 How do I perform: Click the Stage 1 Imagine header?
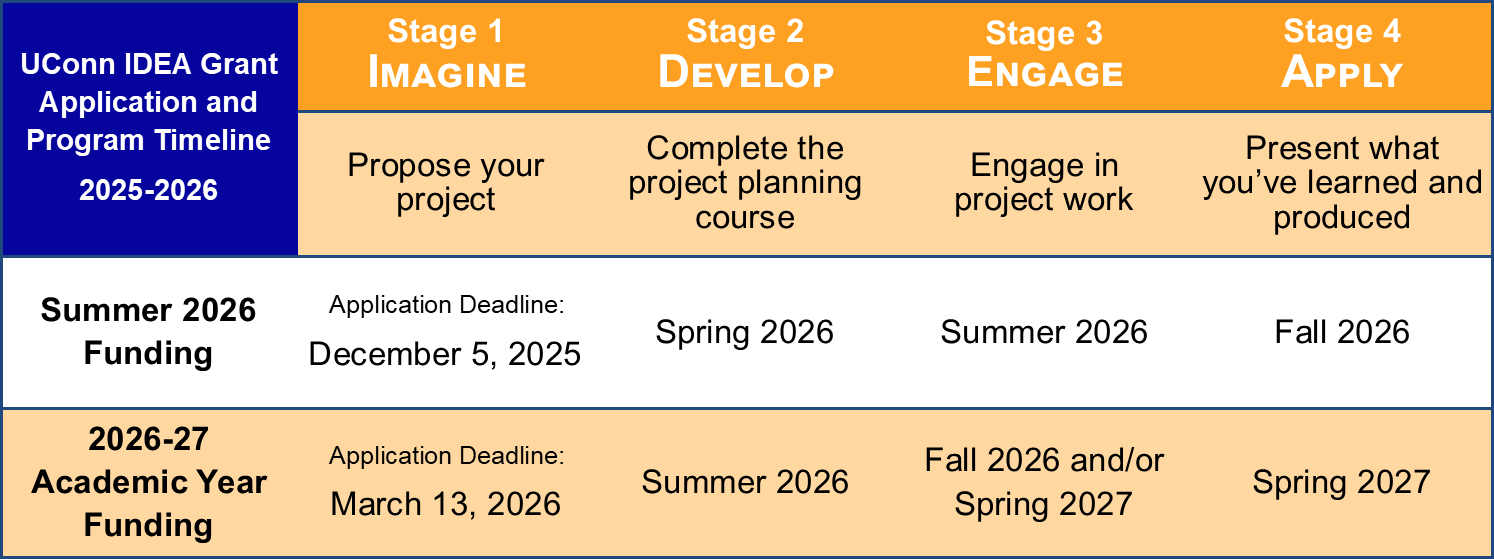tap(447, 55)
